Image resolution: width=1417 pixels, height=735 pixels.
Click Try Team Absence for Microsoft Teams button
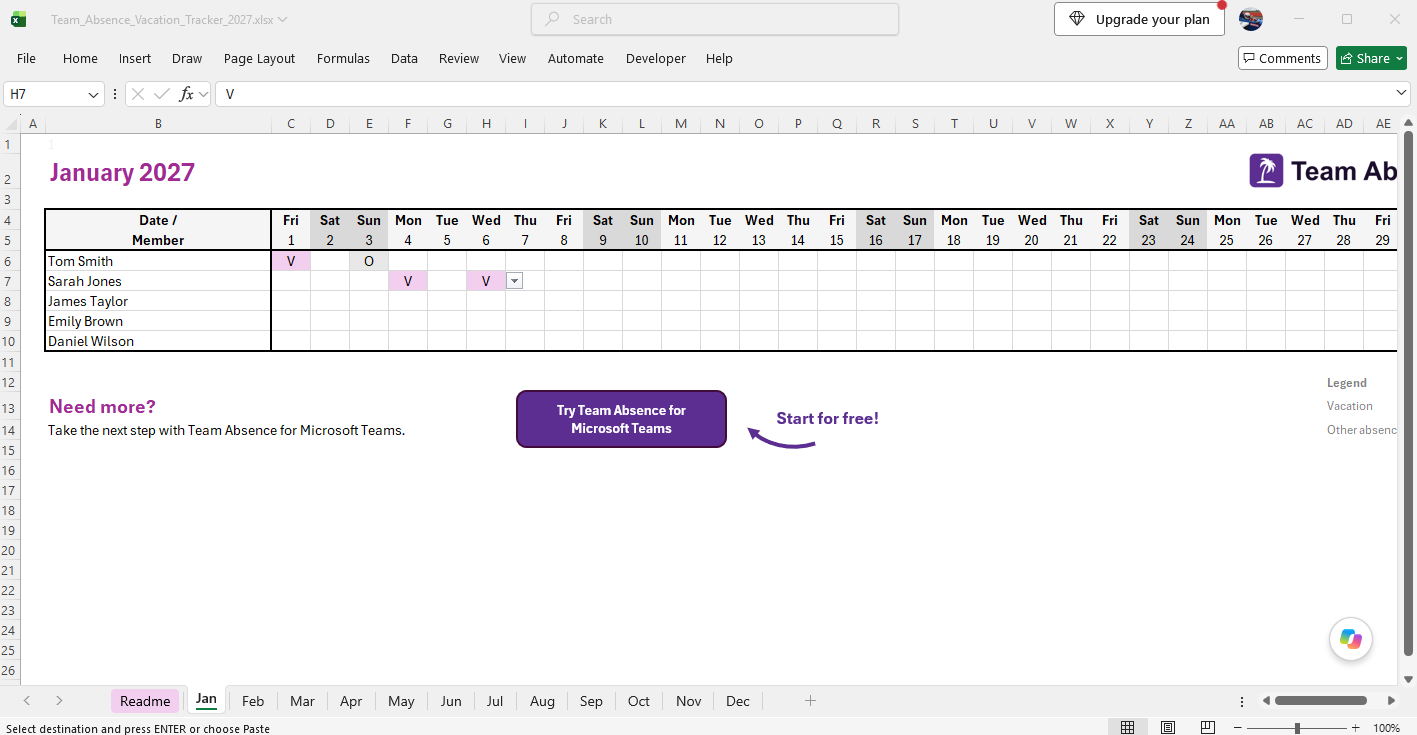[621, 419]
